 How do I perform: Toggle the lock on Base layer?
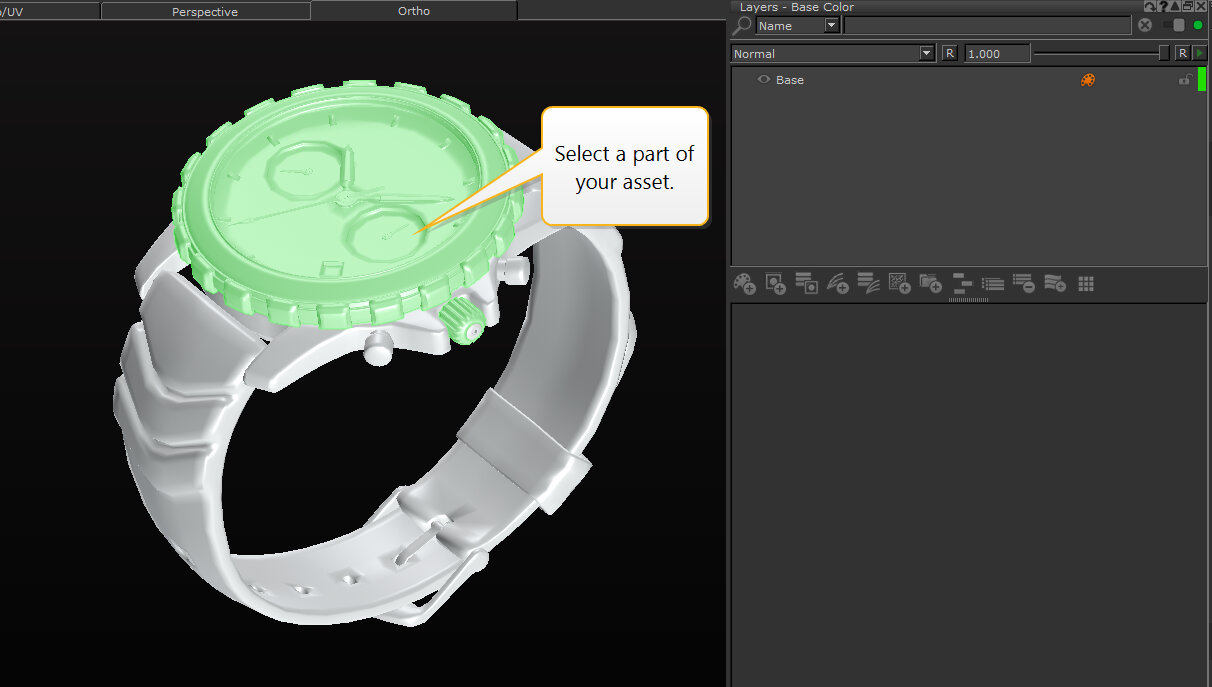[1184, 80]
